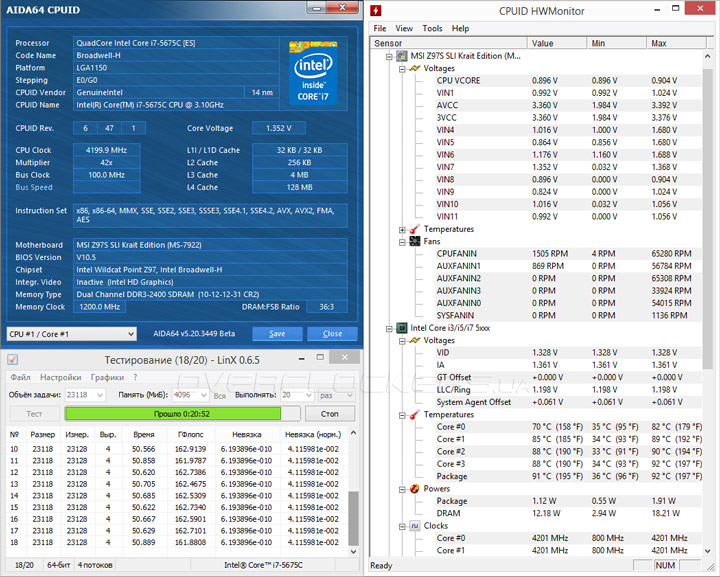Select the CPU VCORE sensor row

[458, 80]
